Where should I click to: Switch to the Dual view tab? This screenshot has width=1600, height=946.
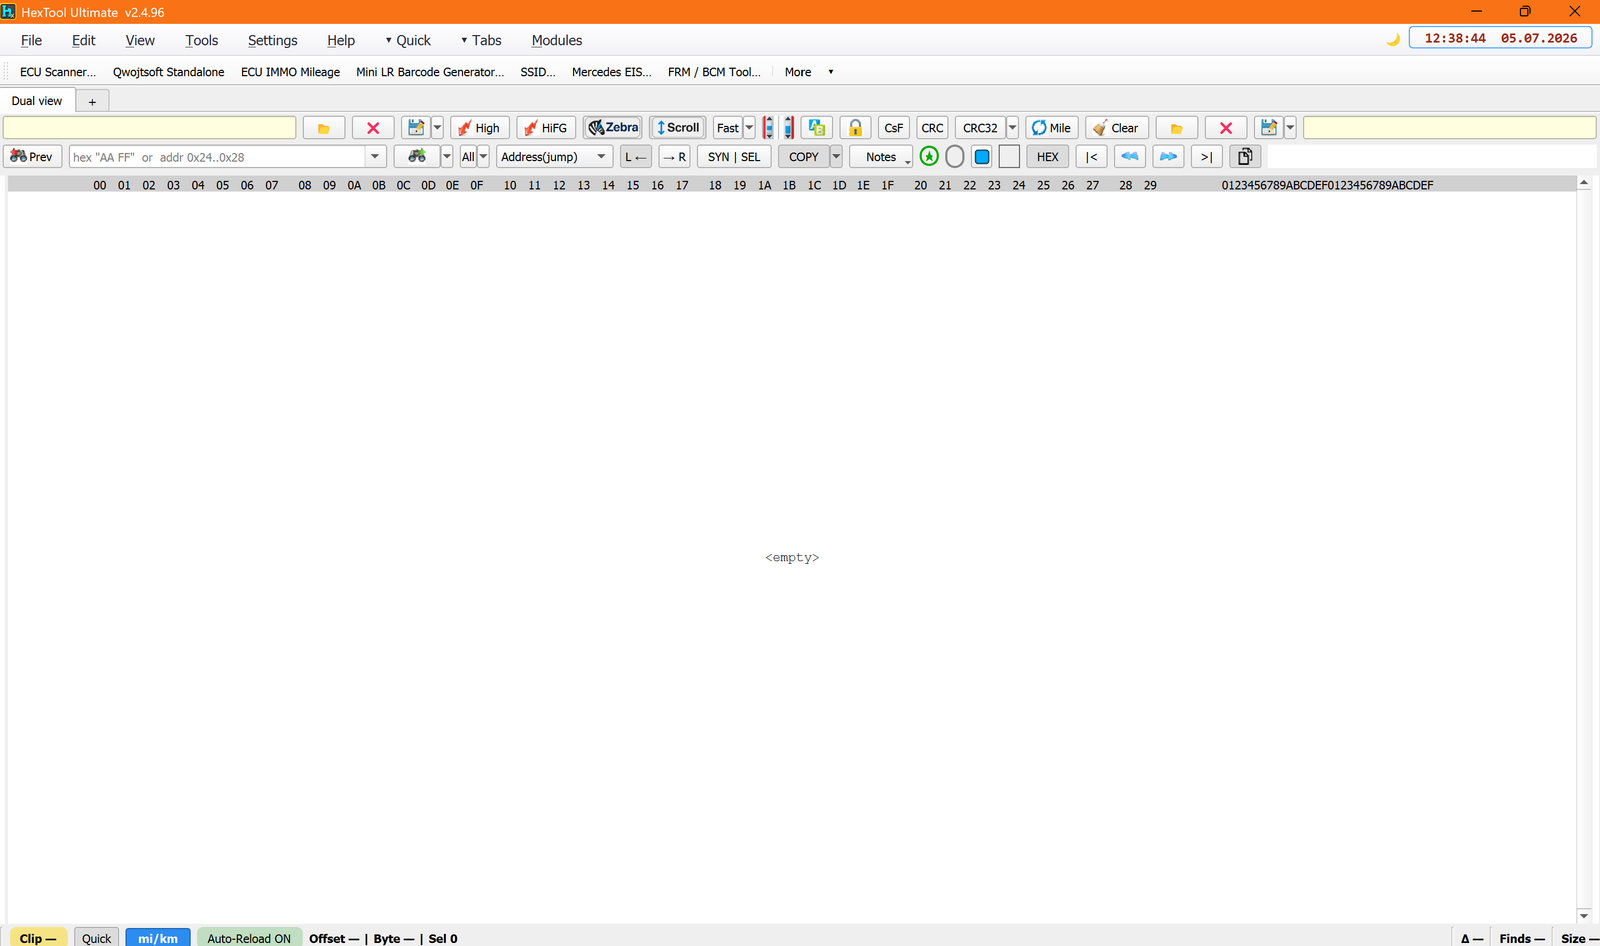coord(37,101)
